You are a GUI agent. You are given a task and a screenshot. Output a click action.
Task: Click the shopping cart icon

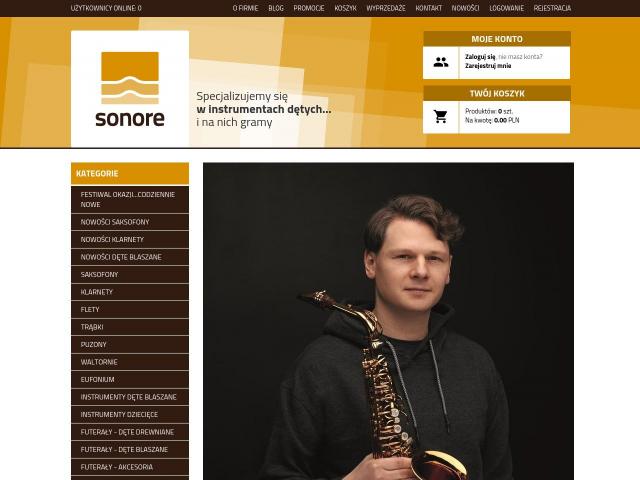pos(441,117)
